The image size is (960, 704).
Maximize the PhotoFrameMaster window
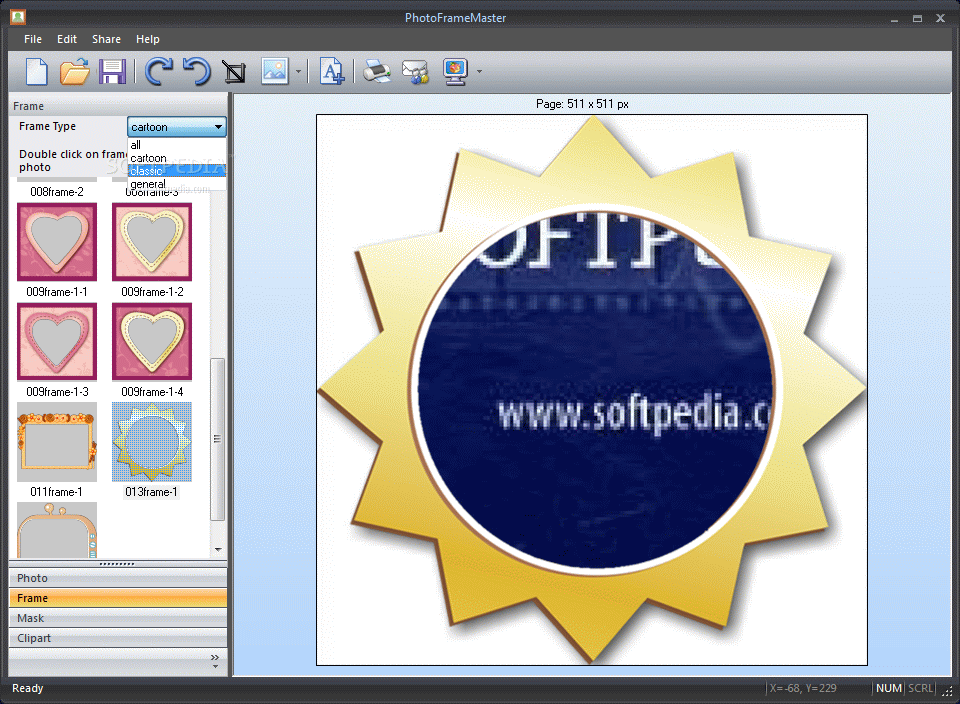pos(917,18)
